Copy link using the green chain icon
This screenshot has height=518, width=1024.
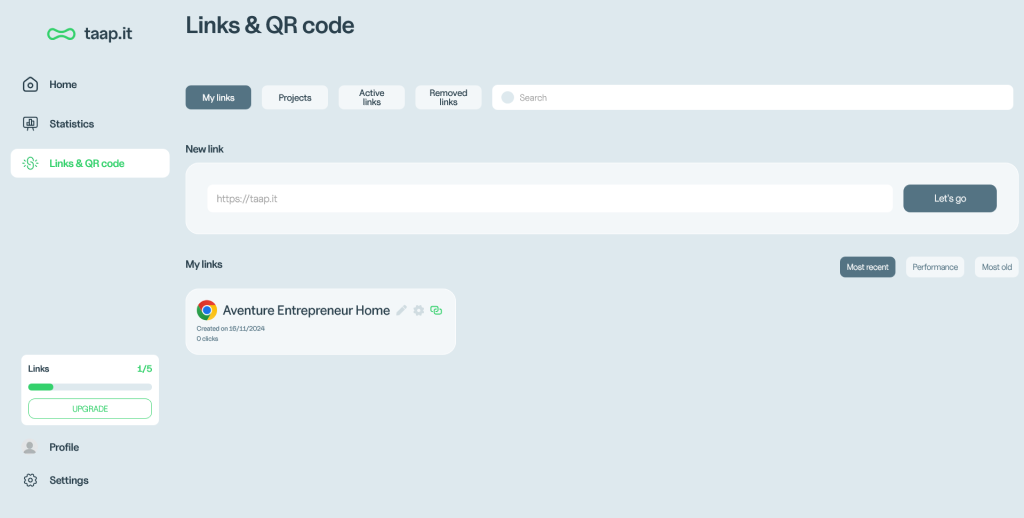436,310
